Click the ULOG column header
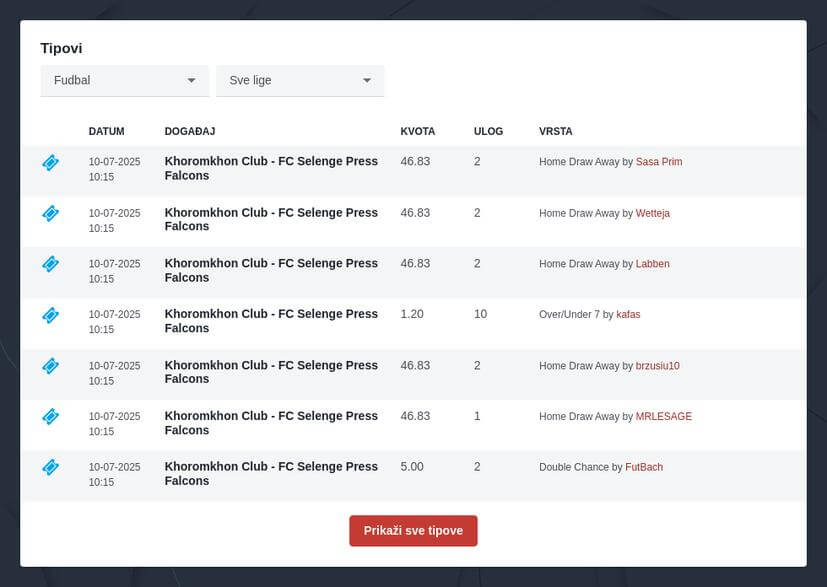This screenshot has height=587, width=827. pos(488,131)
